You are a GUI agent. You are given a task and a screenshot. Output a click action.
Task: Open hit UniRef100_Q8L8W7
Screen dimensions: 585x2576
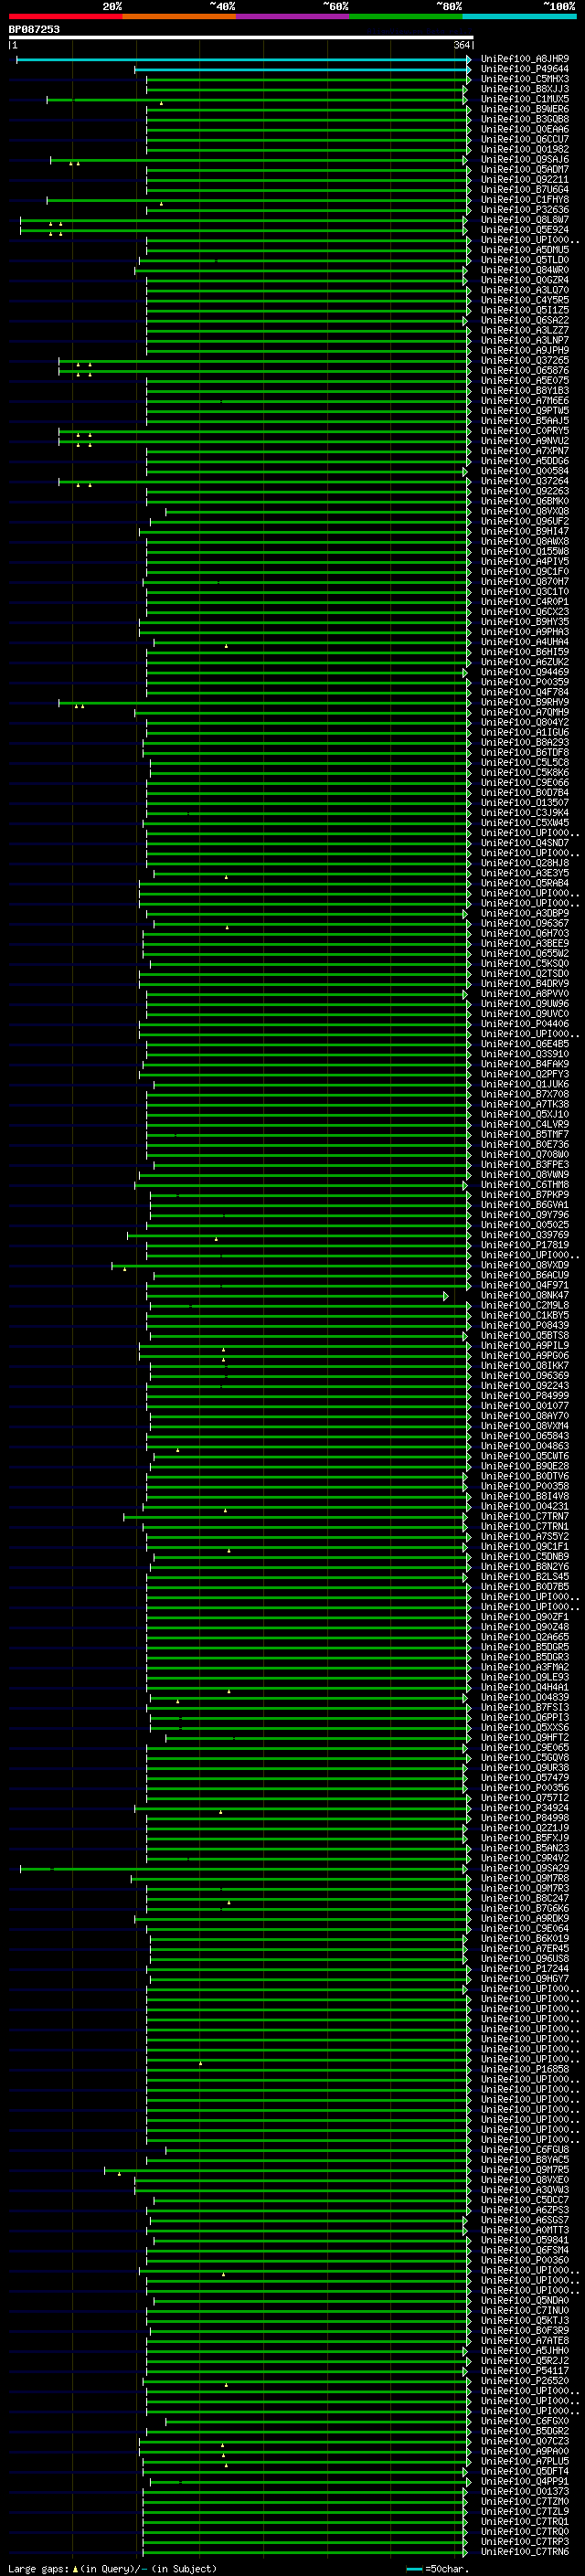pyautogui.click(x=525, y=220)
